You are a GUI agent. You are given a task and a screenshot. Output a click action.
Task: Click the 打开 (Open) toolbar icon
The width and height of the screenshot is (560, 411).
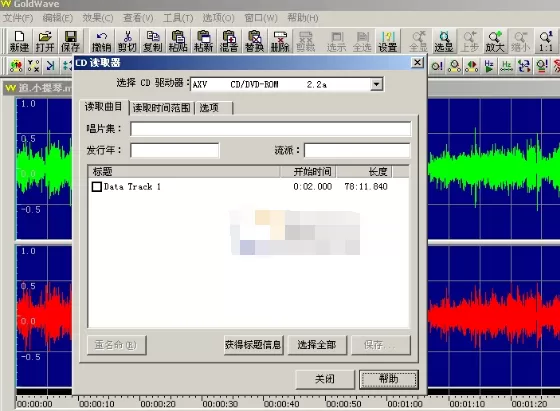45,41
